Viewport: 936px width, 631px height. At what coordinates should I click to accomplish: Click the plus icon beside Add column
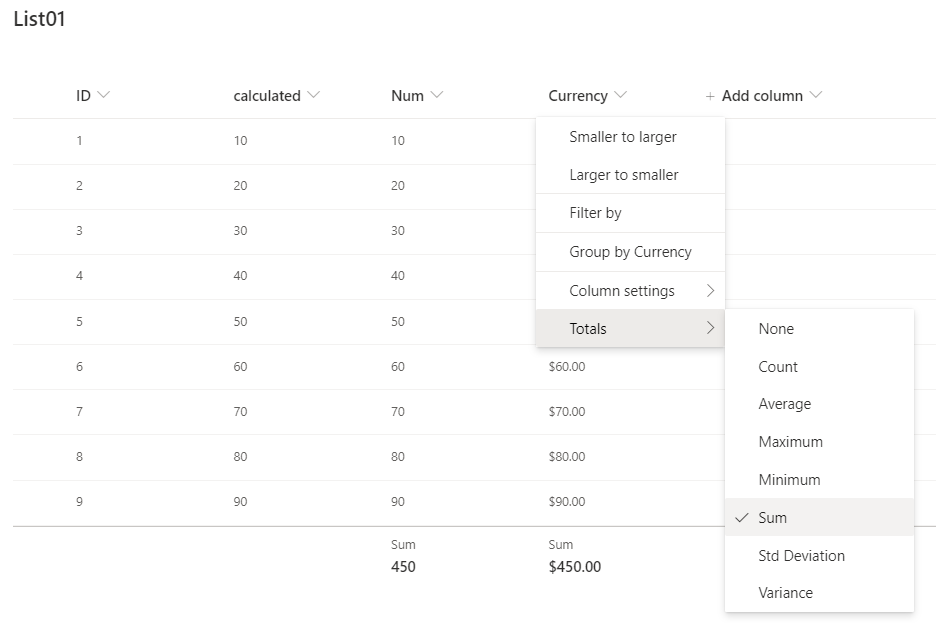click(x=710, y=97)
